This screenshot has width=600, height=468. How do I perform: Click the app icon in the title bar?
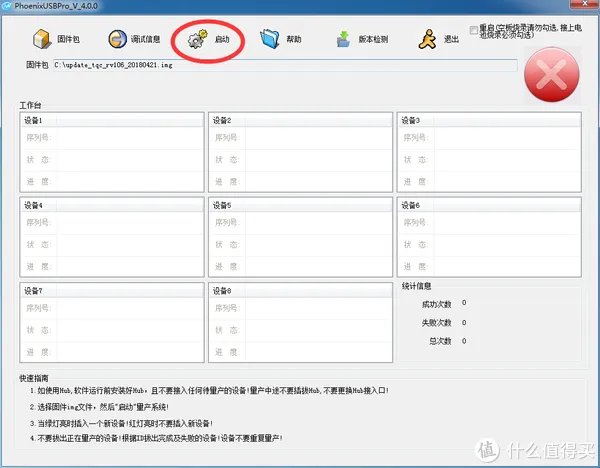click(x=7, y=6)
